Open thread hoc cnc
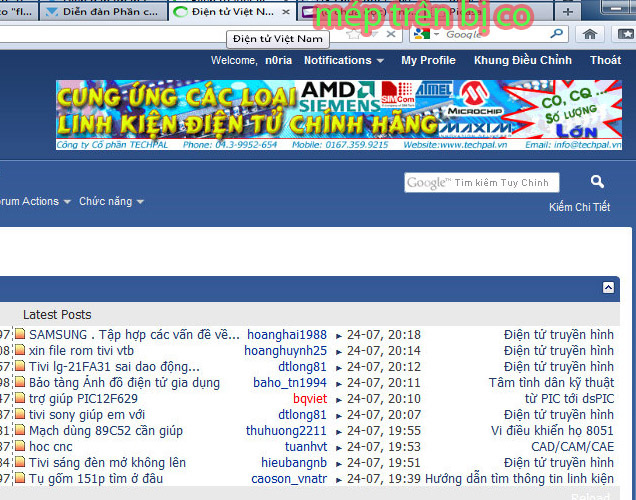Viewport: 636px width, 500px height. point(51,446)
